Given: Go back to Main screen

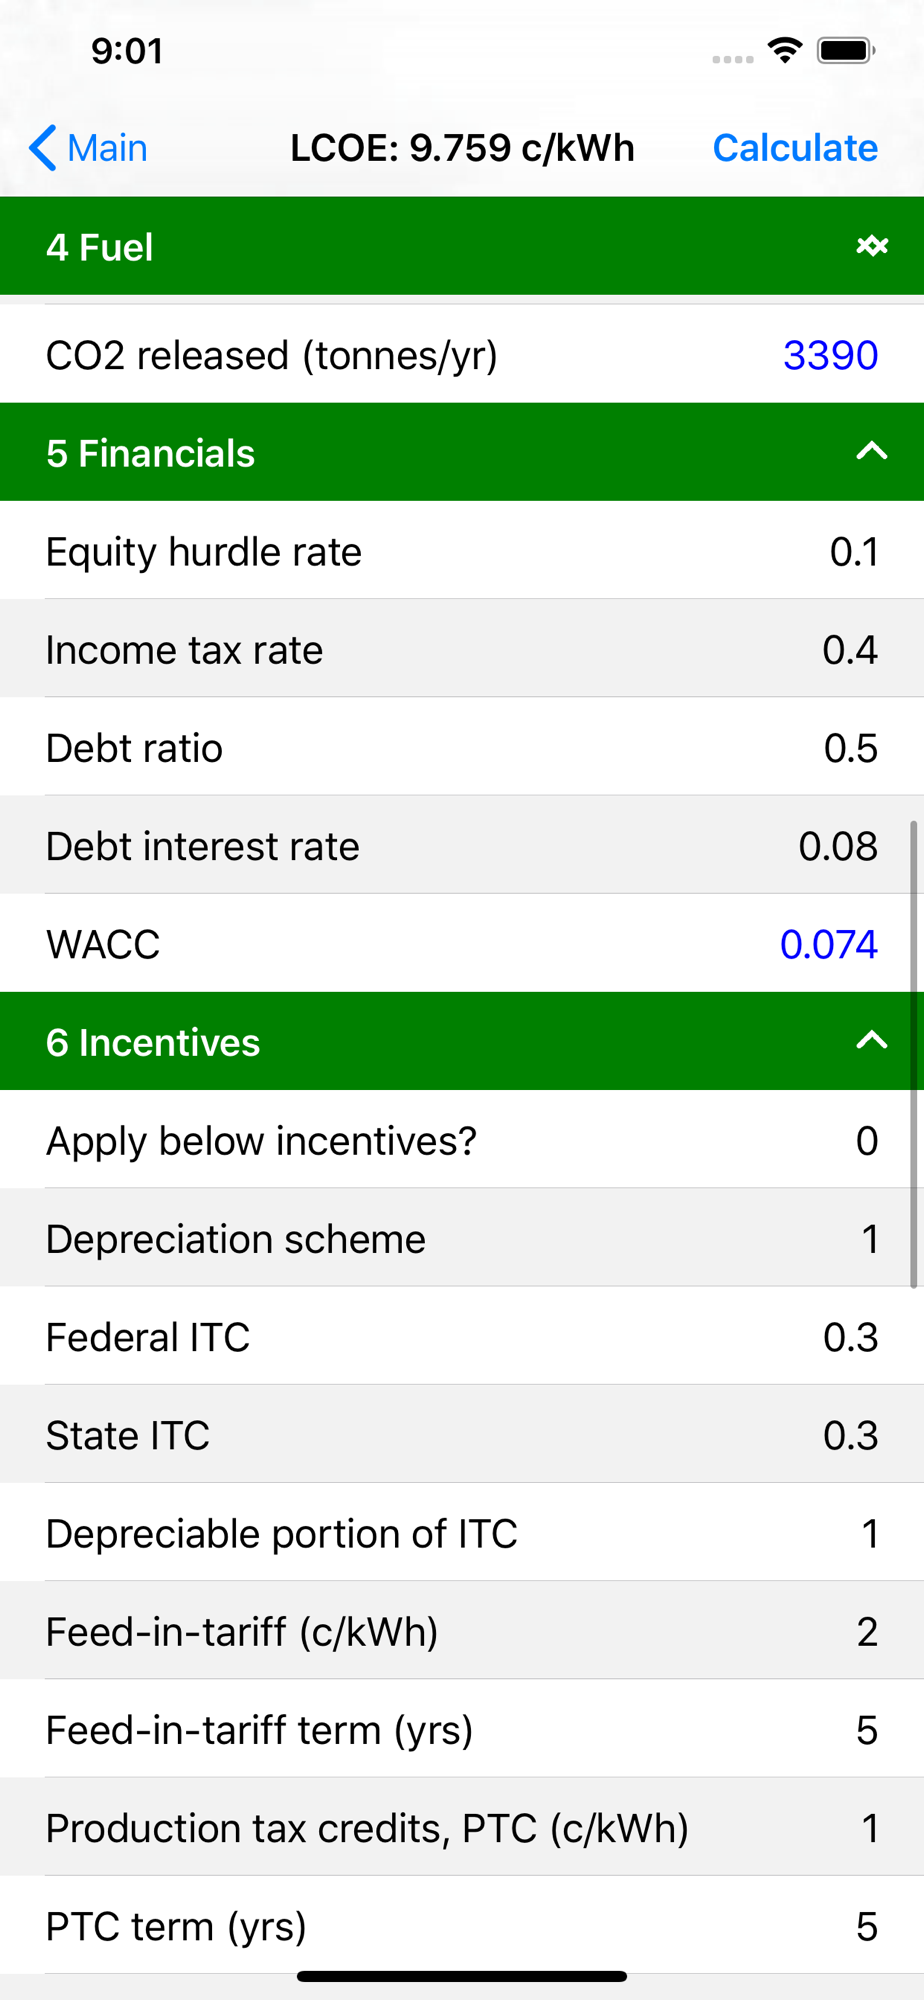Looking at the screenshot, I should click(106, 148).
